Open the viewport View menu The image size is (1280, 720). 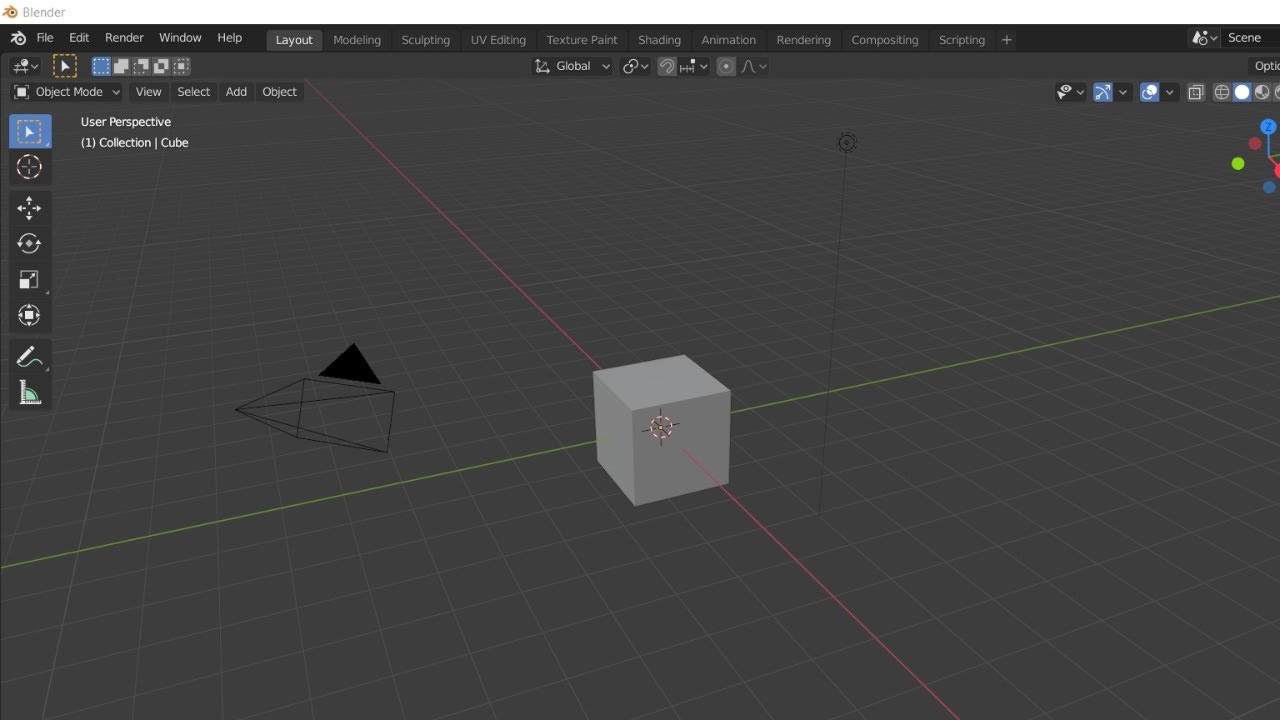click(x=148, y=92)
